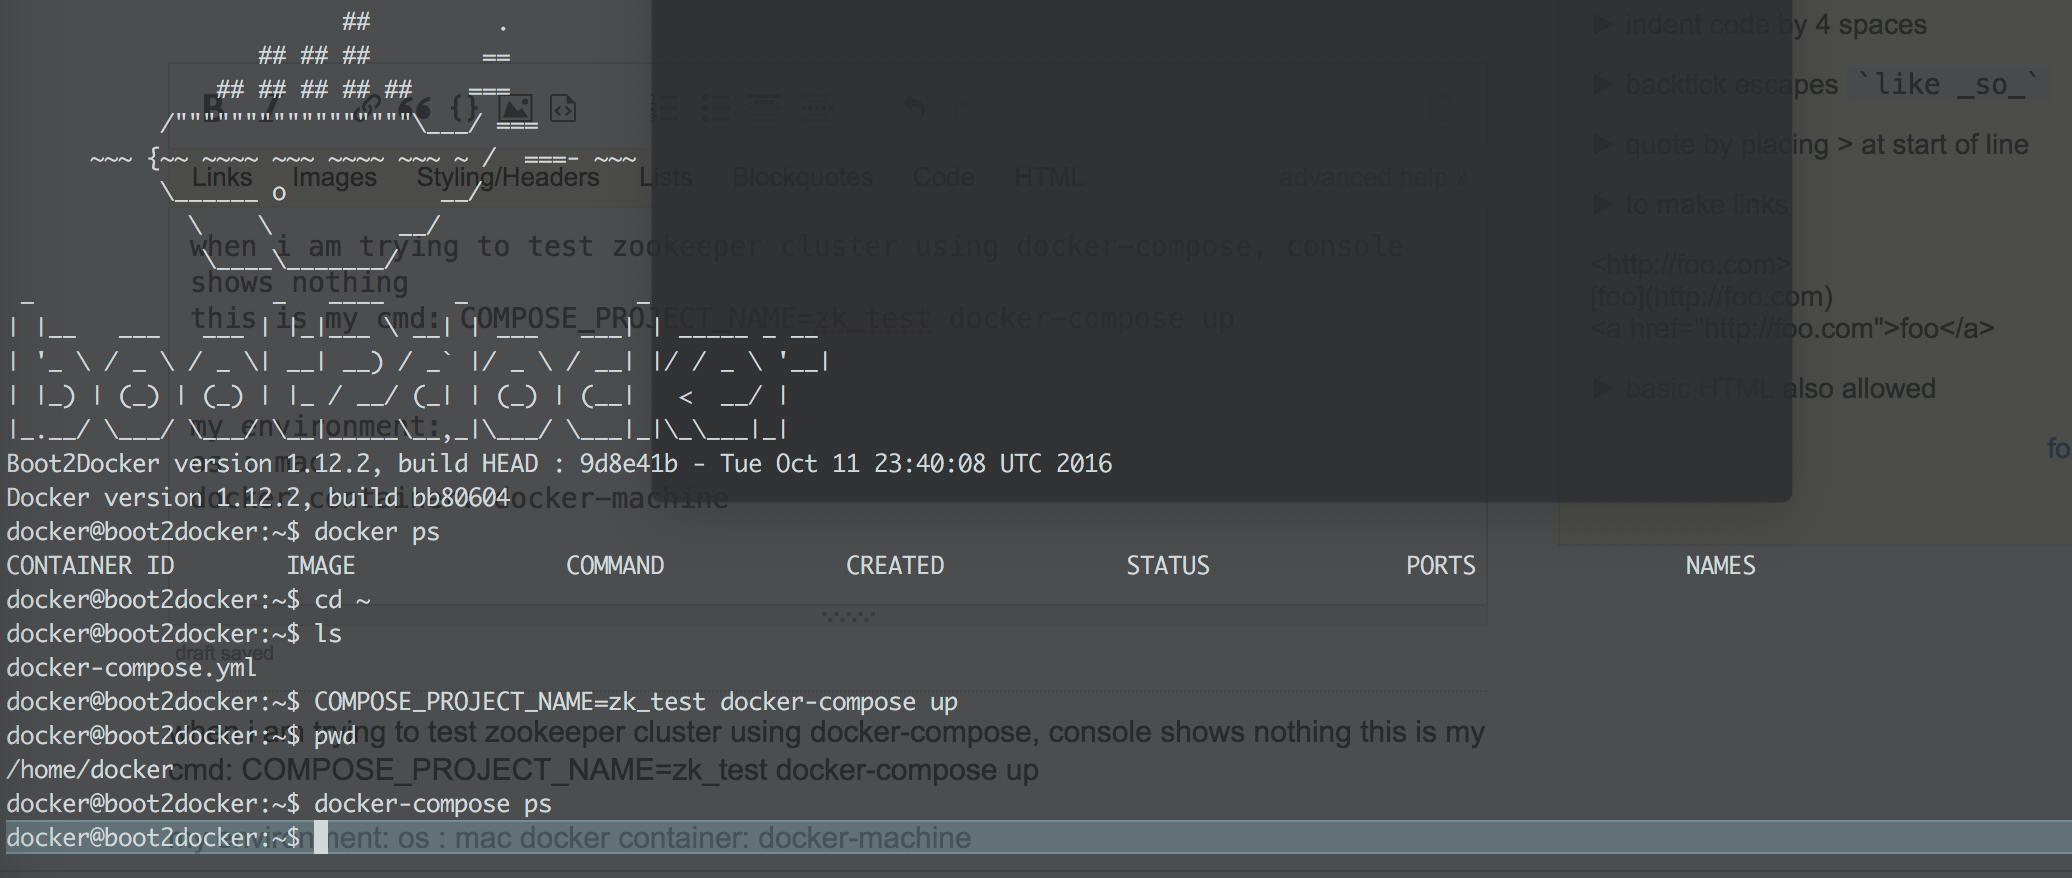Expand 'indent code by 4 spaces' tip
Screen dimensions: 2072x878
[1760, 25]
